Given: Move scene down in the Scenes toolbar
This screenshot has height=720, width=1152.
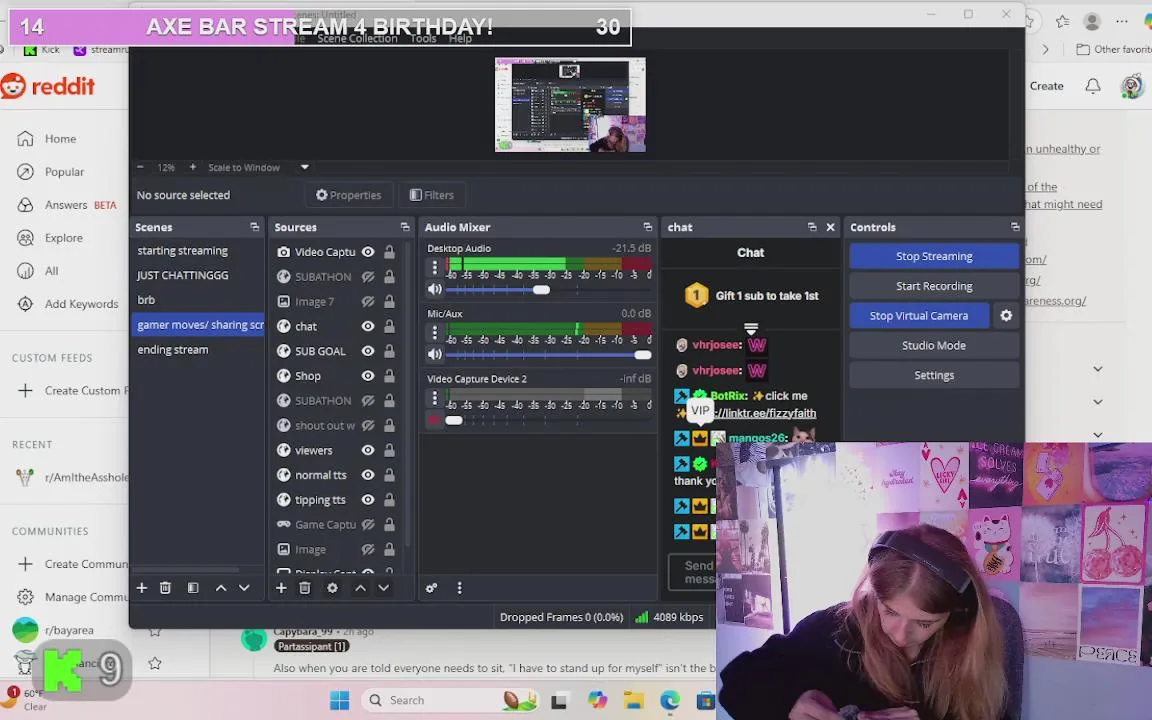Looking at the screenshot, I should point(244,588).
